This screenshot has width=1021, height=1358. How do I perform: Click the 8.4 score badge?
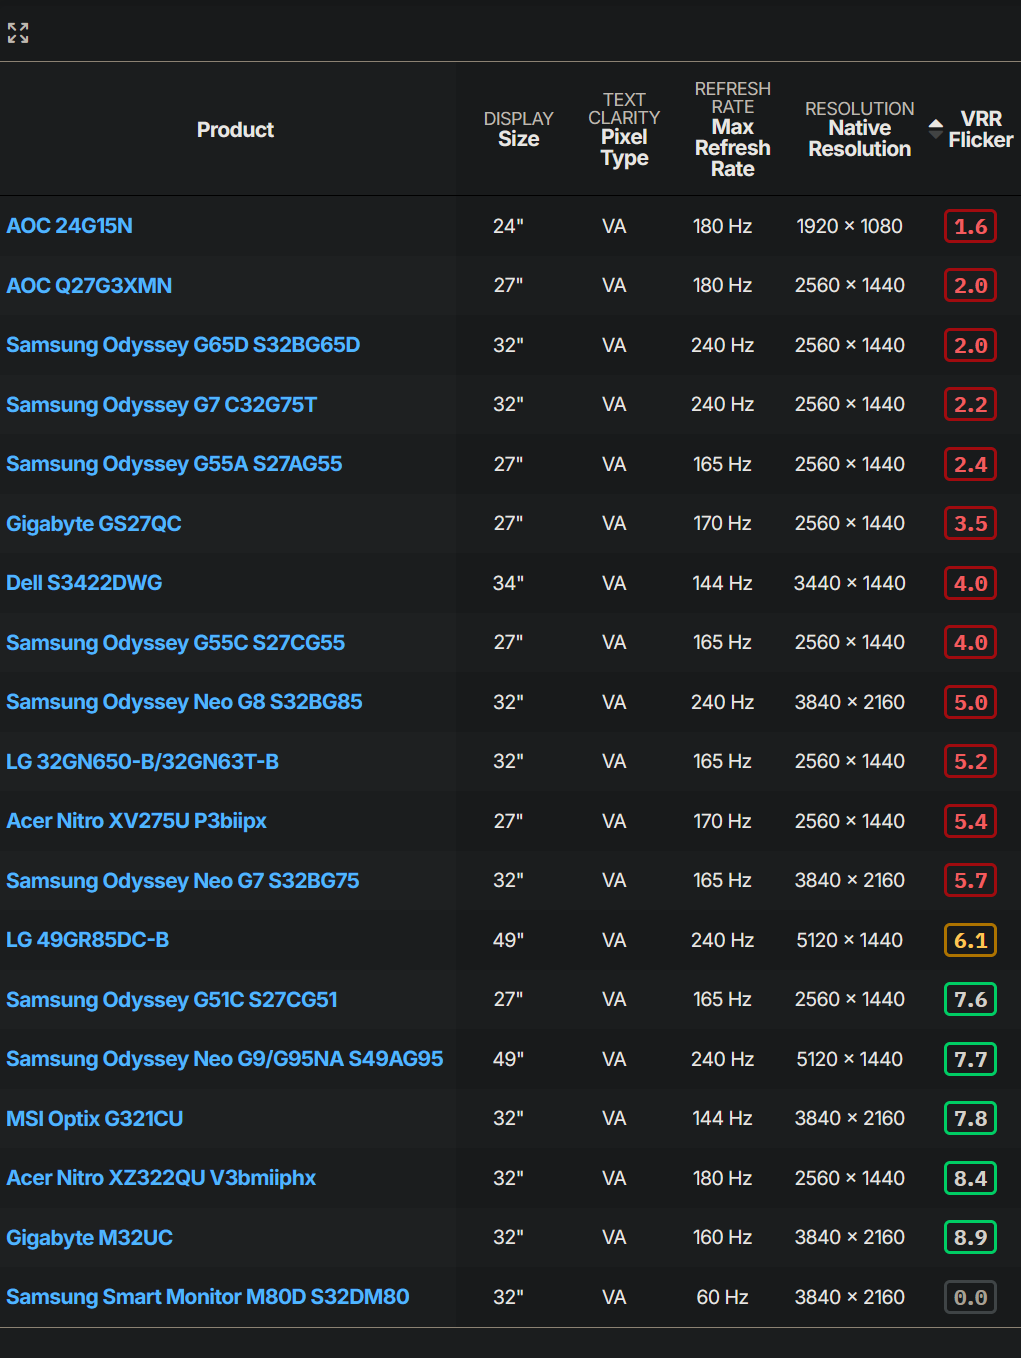970,1178
